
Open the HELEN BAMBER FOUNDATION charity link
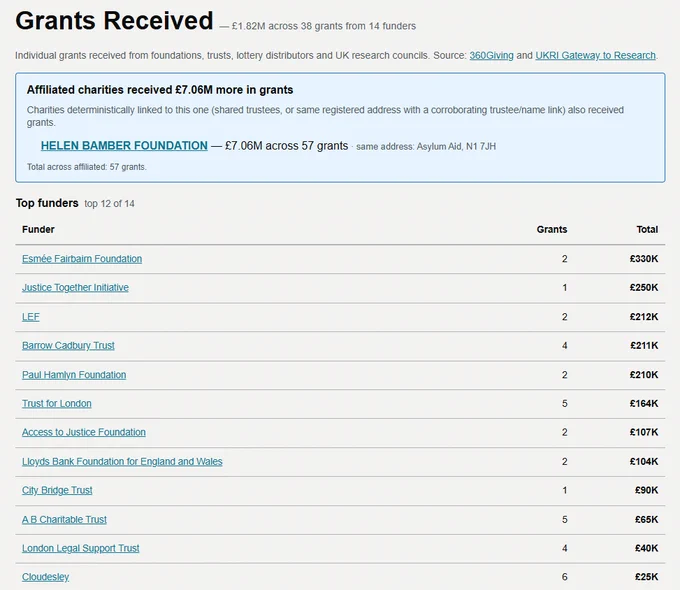[x=124, y=146]
